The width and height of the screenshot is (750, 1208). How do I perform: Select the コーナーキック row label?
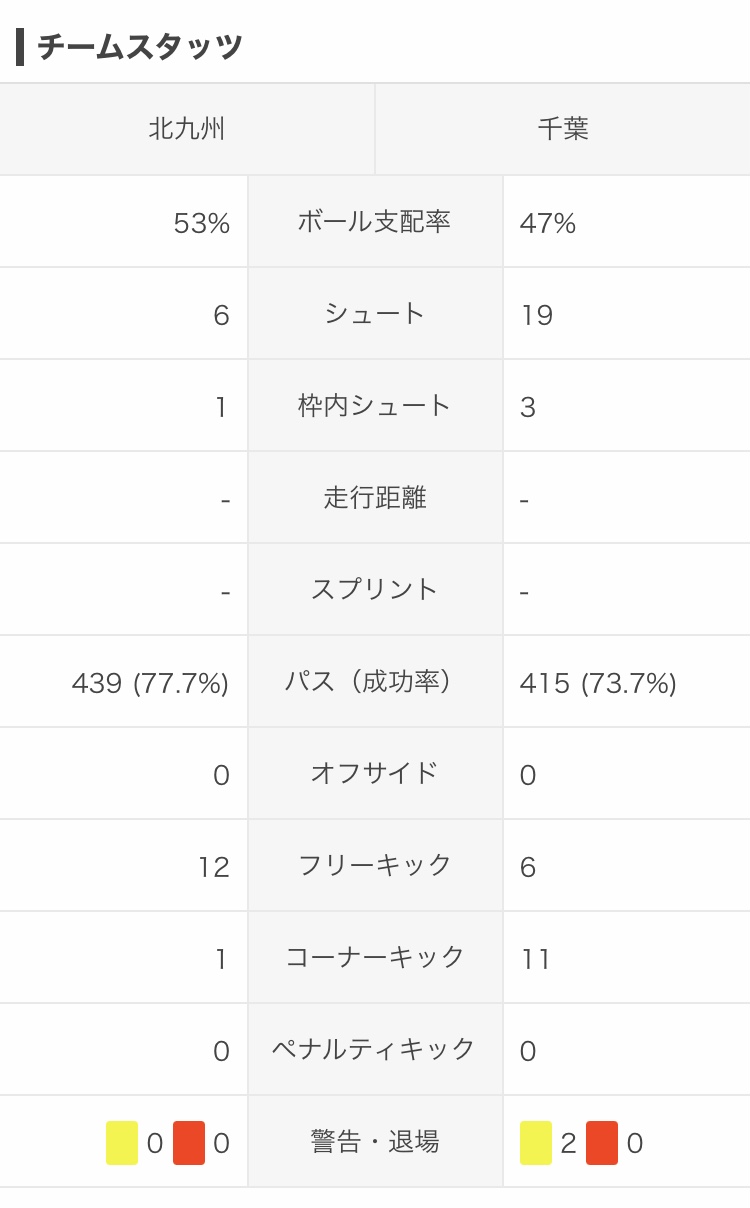[375, 958]
